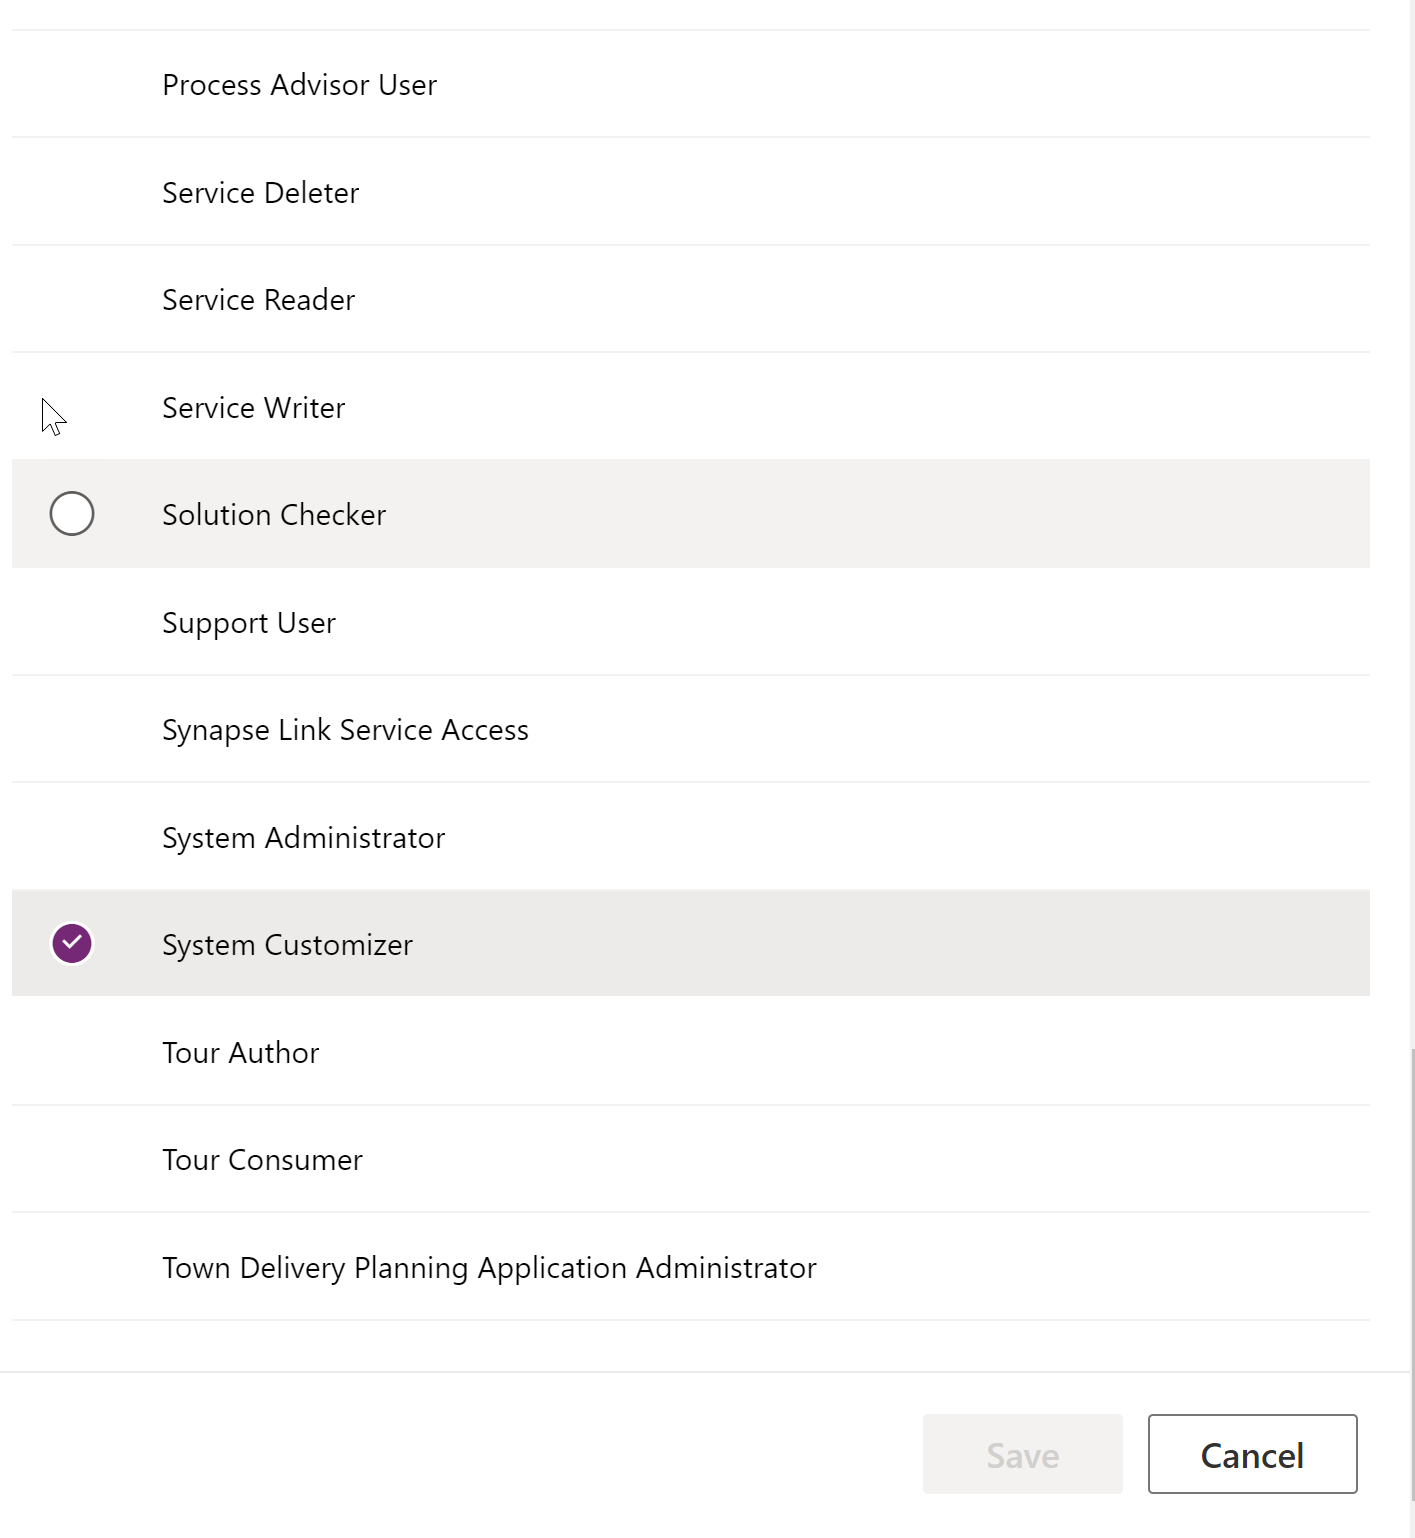Click the Solution Checker role name
The image size is (1415, 1538).
273,515
